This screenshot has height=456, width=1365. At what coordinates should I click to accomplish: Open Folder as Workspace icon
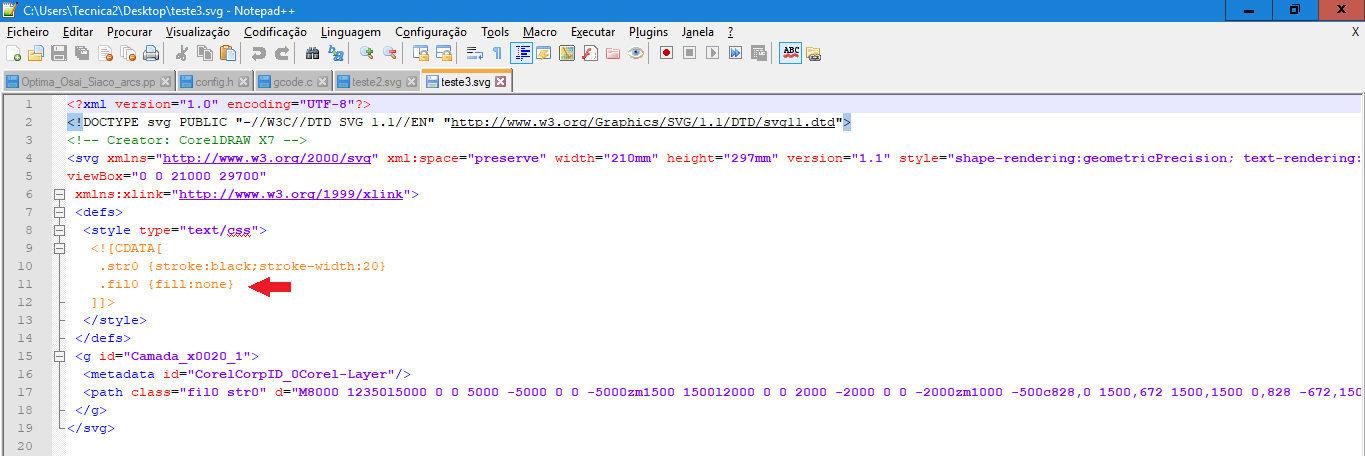point(613,53)
